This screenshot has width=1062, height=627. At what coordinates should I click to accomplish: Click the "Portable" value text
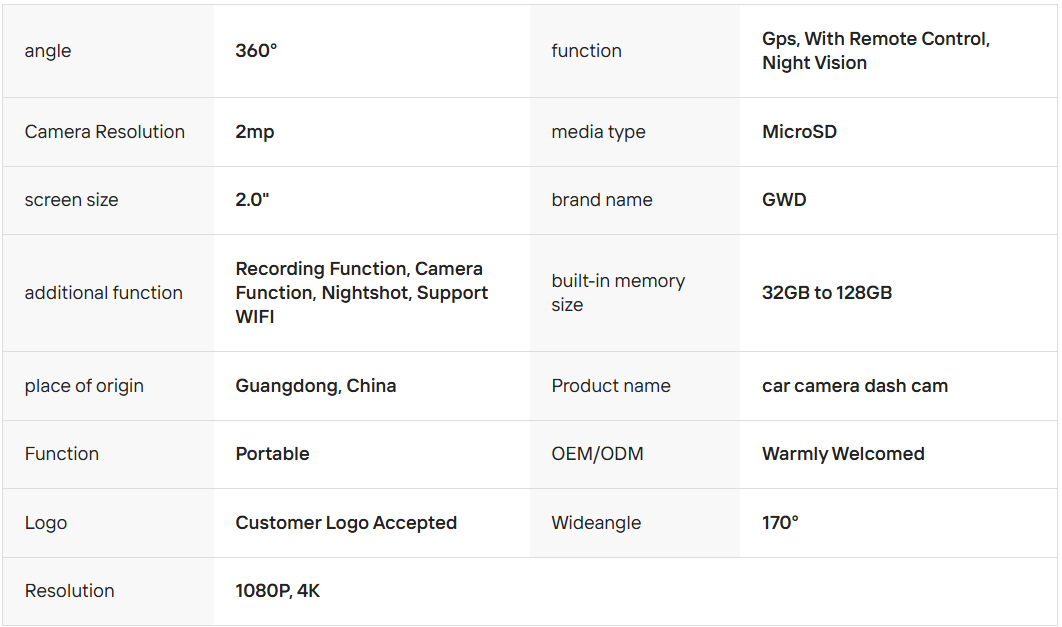point(272,454)
